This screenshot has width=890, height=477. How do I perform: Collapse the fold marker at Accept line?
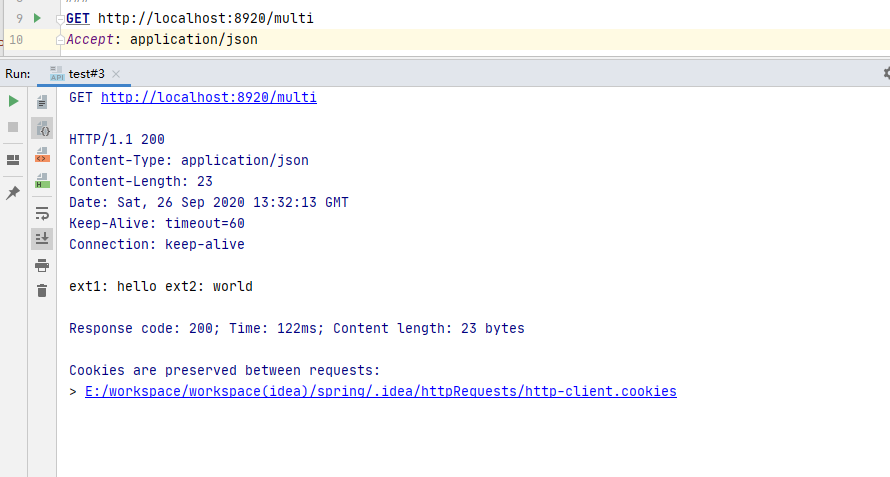[x=61, y=39]
